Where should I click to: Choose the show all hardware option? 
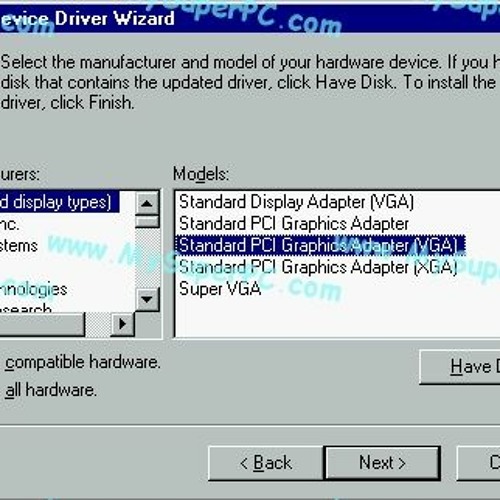pos(51,390)
